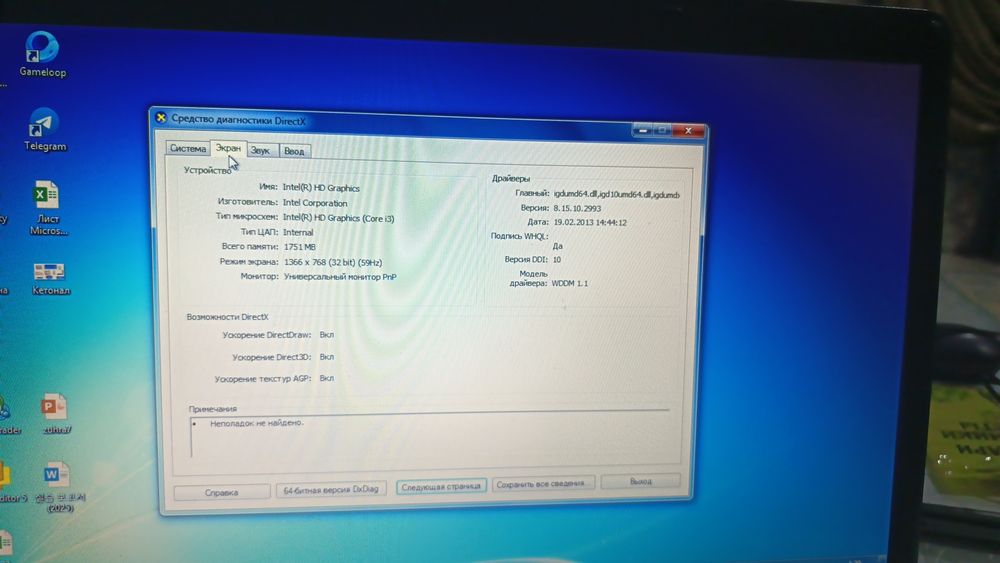Image resolution: width=1000 pixels, height=563 pixels.
Task: Click the Ускорение Direct3D Вкл value
Action: (327, 357)
